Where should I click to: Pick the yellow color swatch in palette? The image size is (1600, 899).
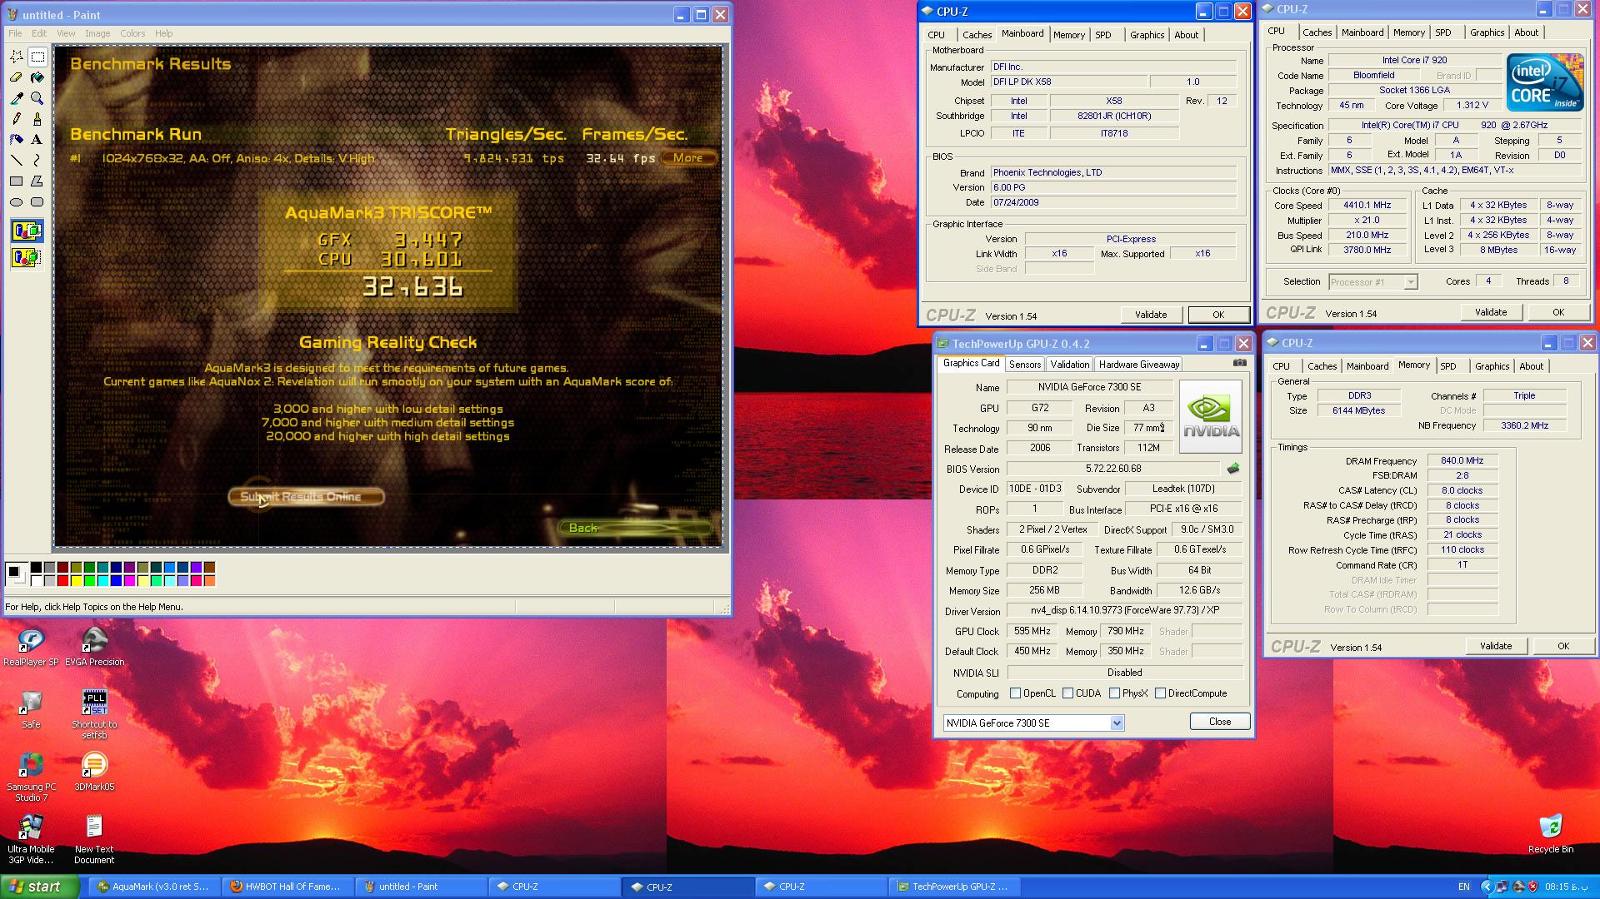click(75, 580)
